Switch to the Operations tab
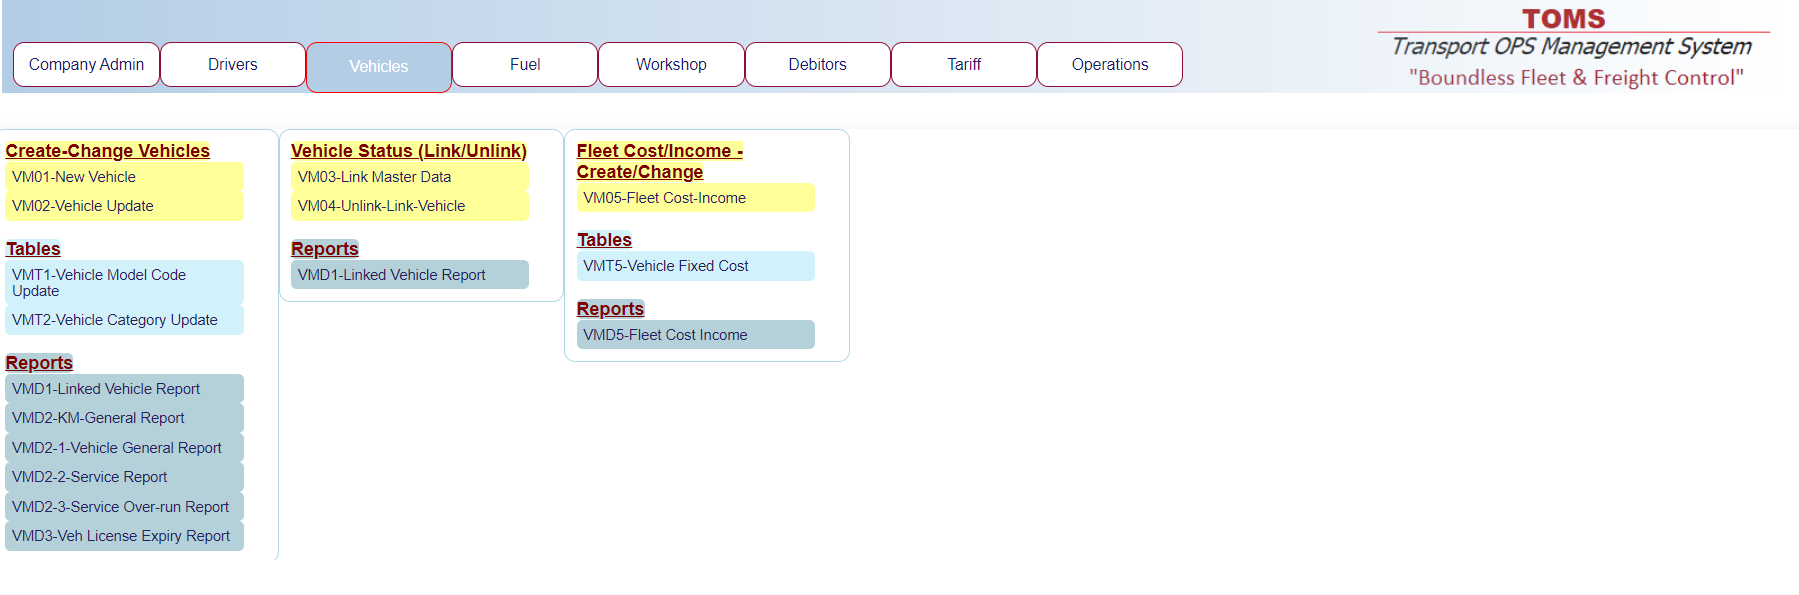 pyautogui.click(x=1109, y=65)
